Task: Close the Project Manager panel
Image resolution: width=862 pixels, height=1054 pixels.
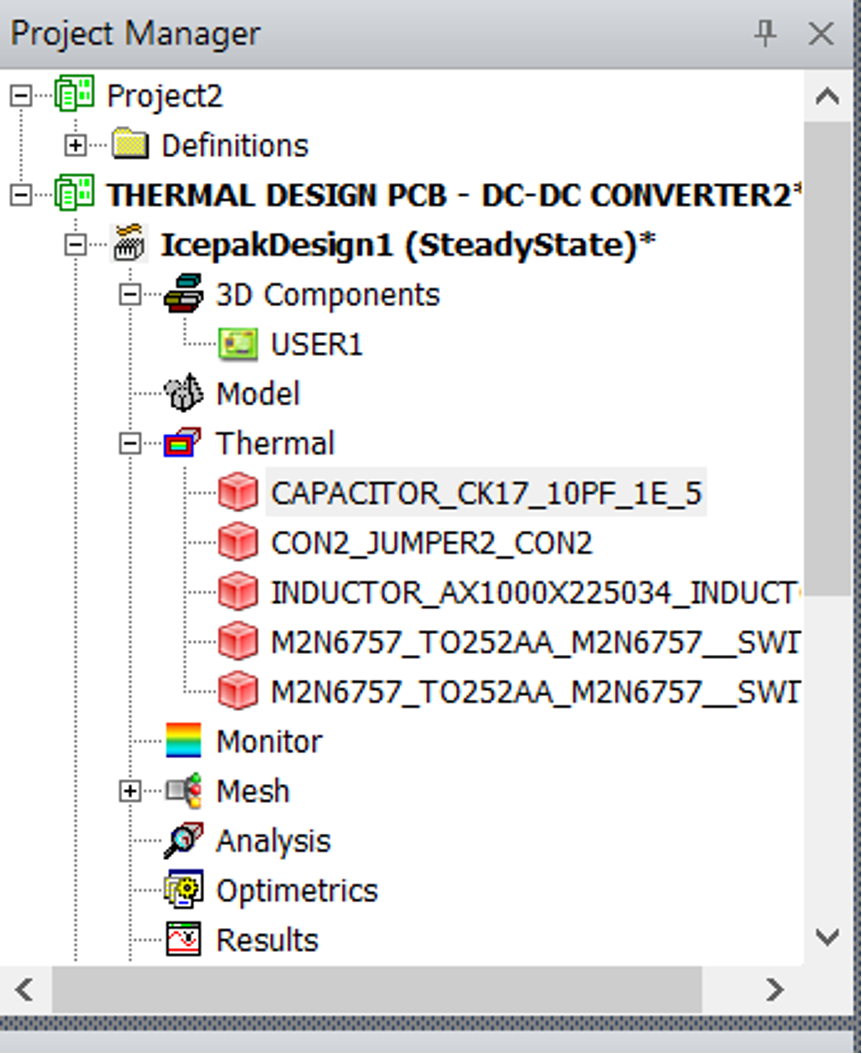Action: (821, 34)
